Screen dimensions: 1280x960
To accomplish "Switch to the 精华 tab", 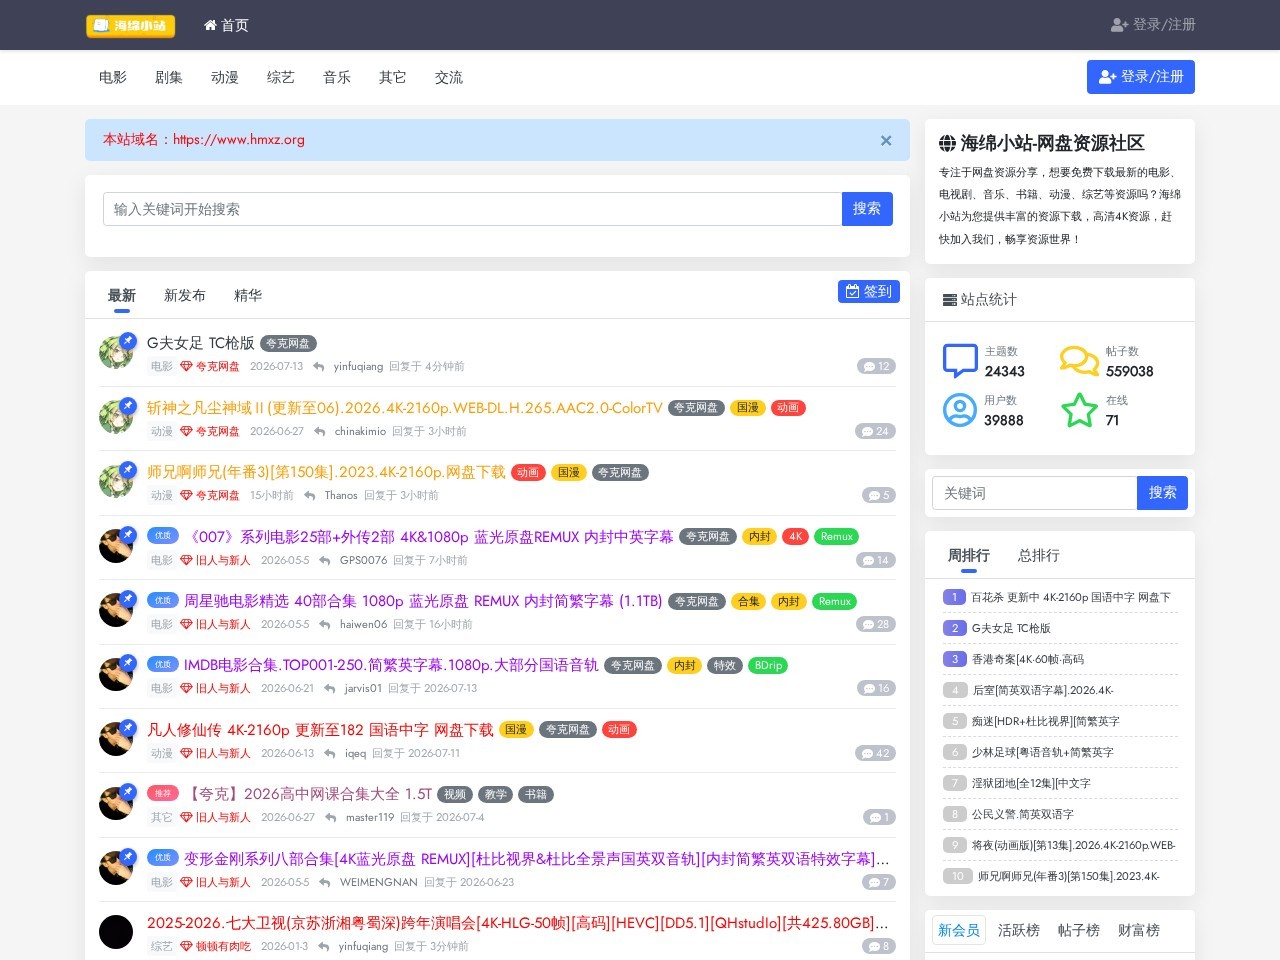I will point(248,295).
